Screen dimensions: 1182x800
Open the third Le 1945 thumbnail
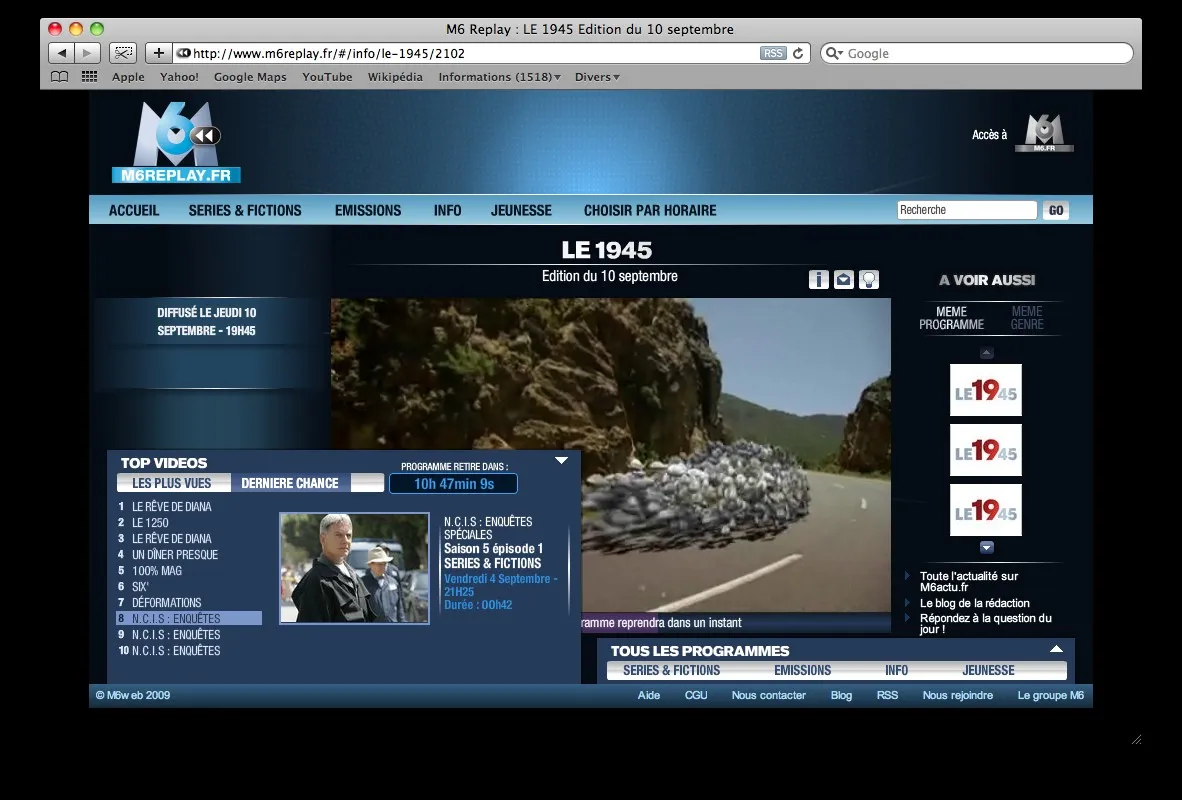pos(986,510)
